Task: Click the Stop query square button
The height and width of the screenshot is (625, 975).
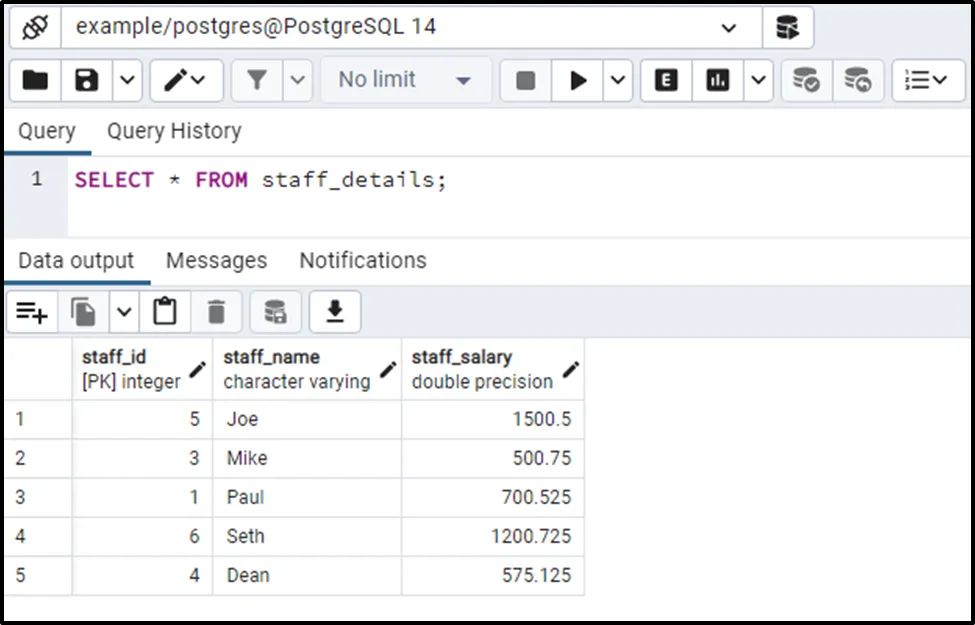Action: tap(526, 80)
